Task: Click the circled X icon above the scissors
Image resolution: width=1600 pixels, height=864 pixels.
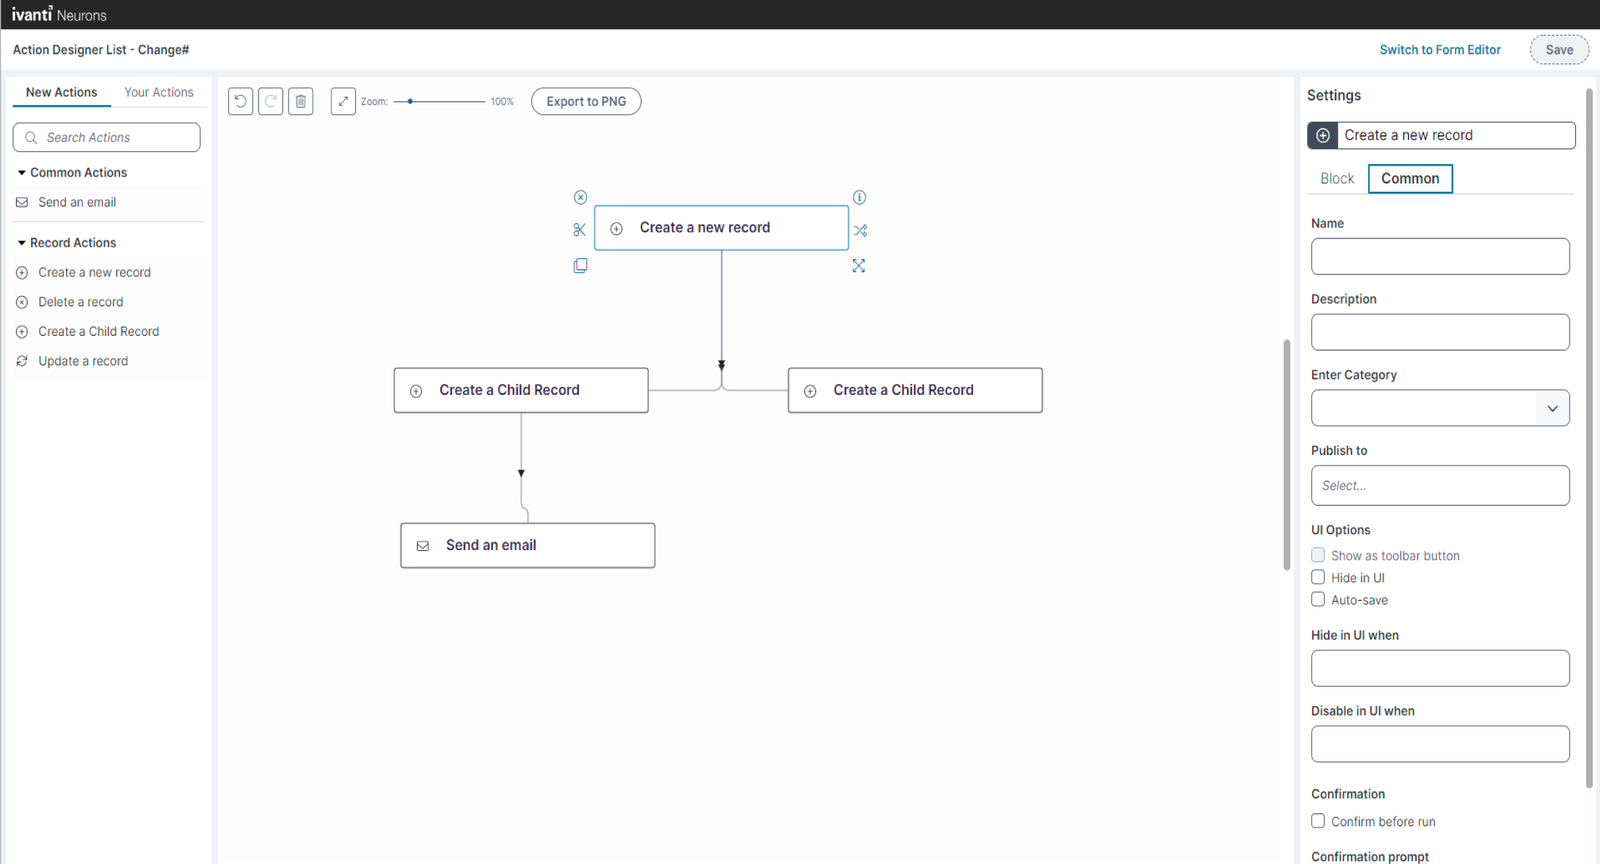Action: click(580, 197)
